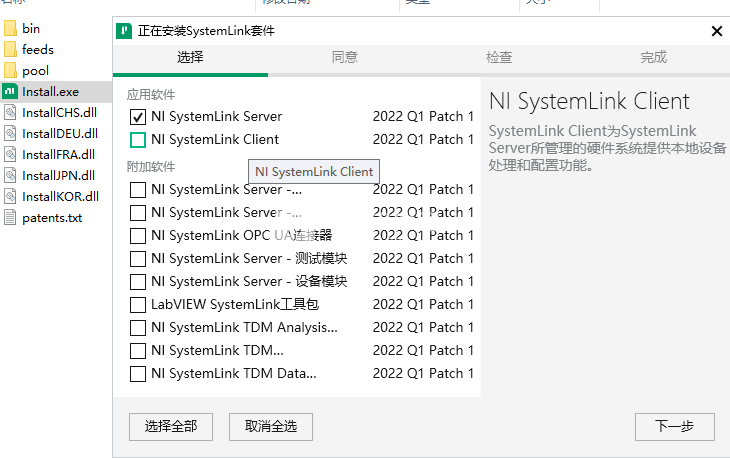Viewport: 730px width, 458px height.
Task: Click the 应用软件 section heading
Action: click(x=151, y=95)
